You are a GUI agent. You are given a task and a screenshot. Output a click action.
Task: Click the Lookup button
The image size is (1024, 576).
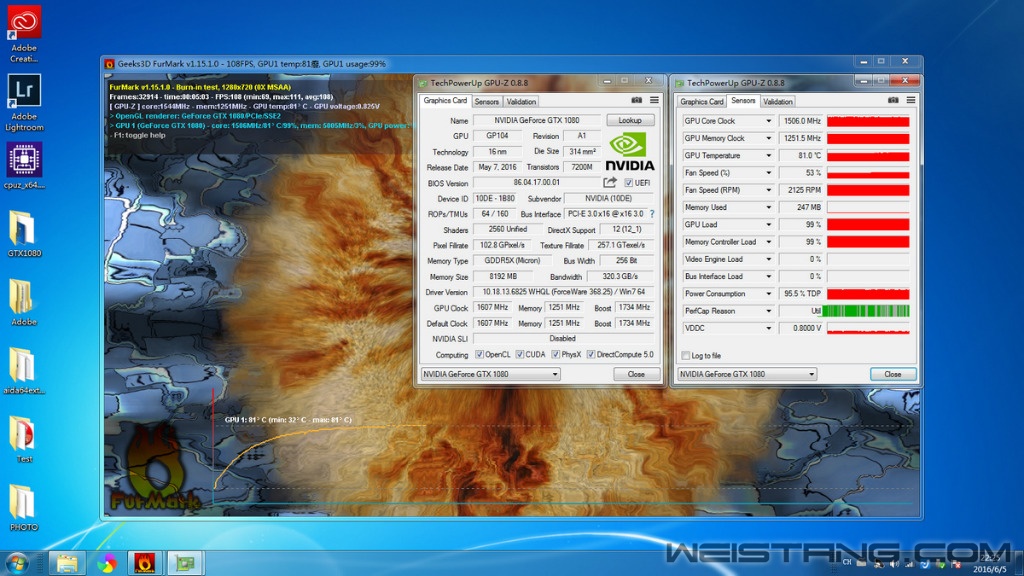coord(630,120)
